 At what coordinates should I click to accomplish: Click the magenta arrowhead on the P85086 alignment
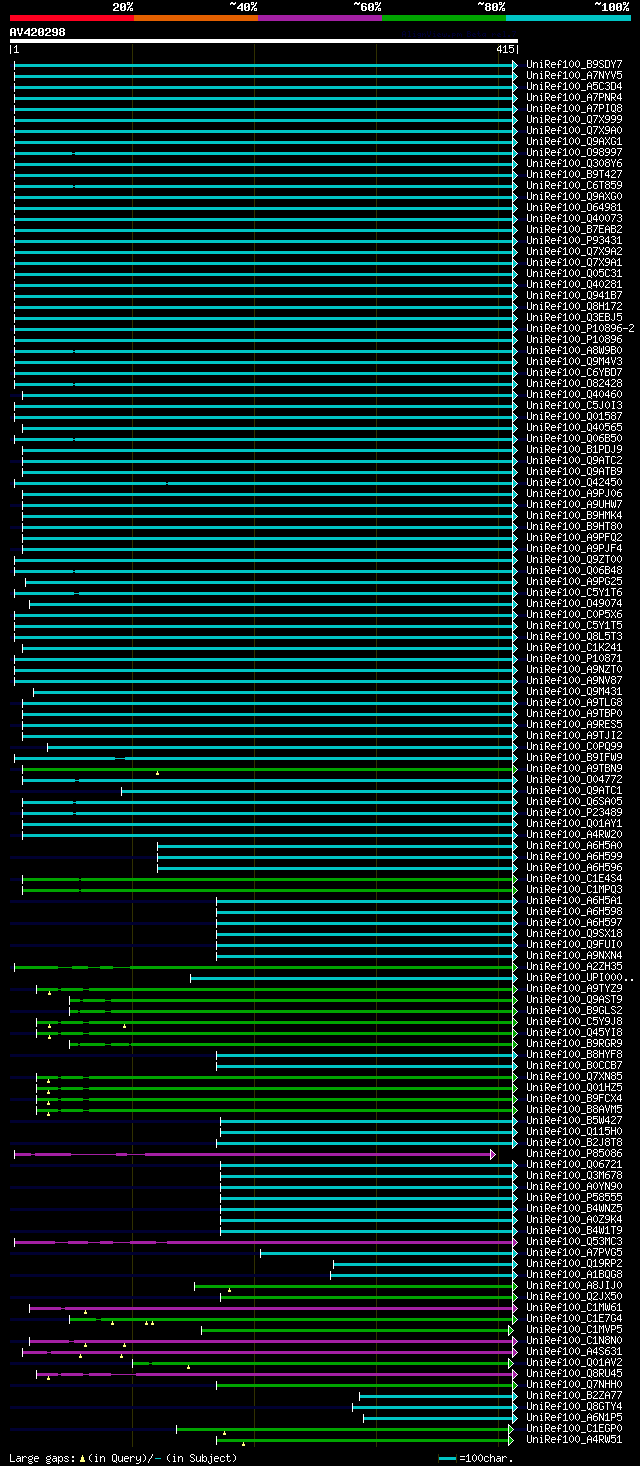click(493, 1153)
